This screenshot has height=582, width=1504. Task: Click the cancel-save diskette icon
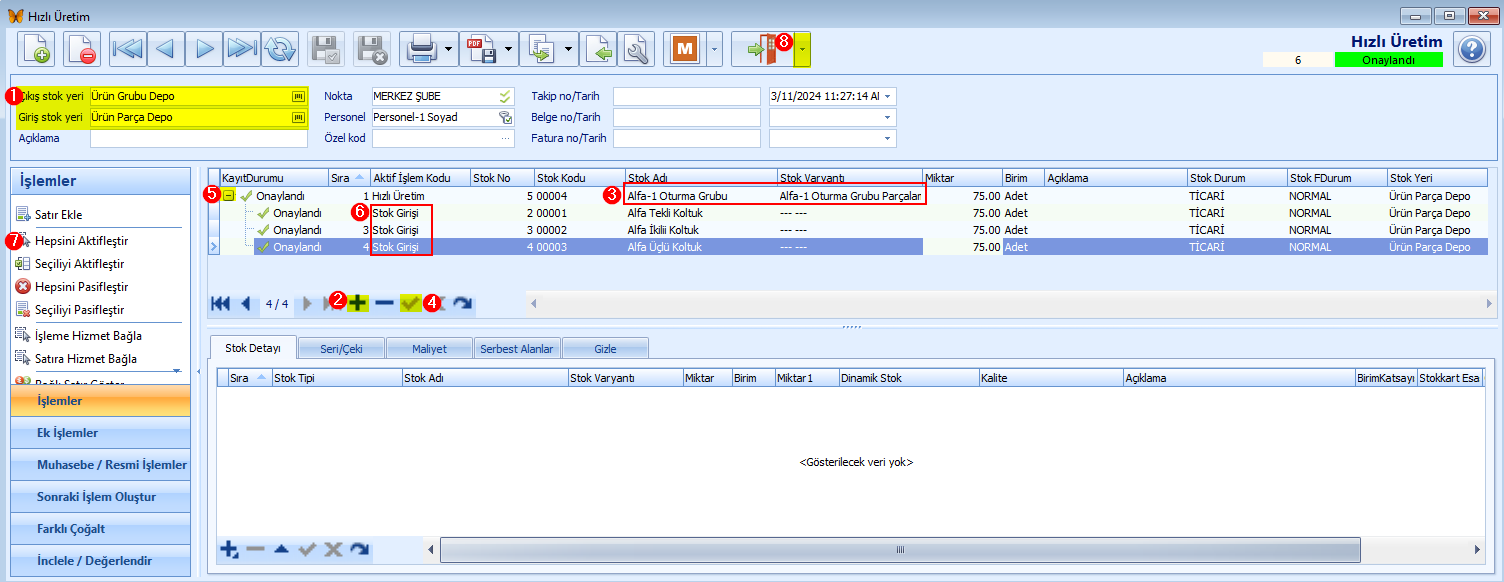[x=372, y=48]
